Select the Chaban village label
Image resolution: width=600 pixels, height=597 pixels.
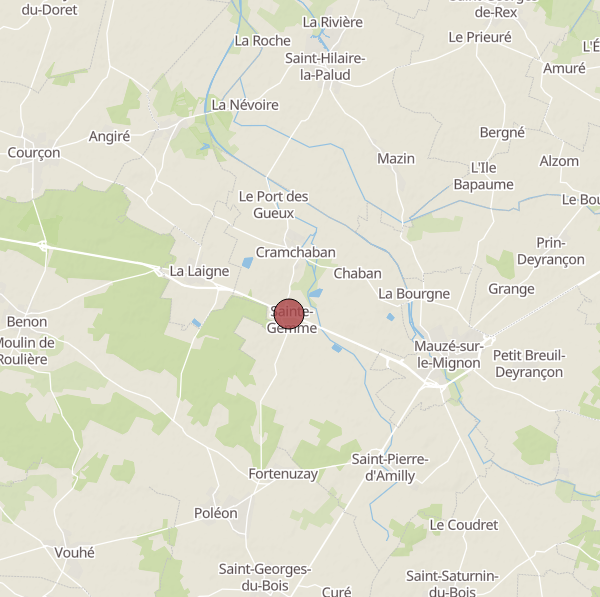(357, 274)
